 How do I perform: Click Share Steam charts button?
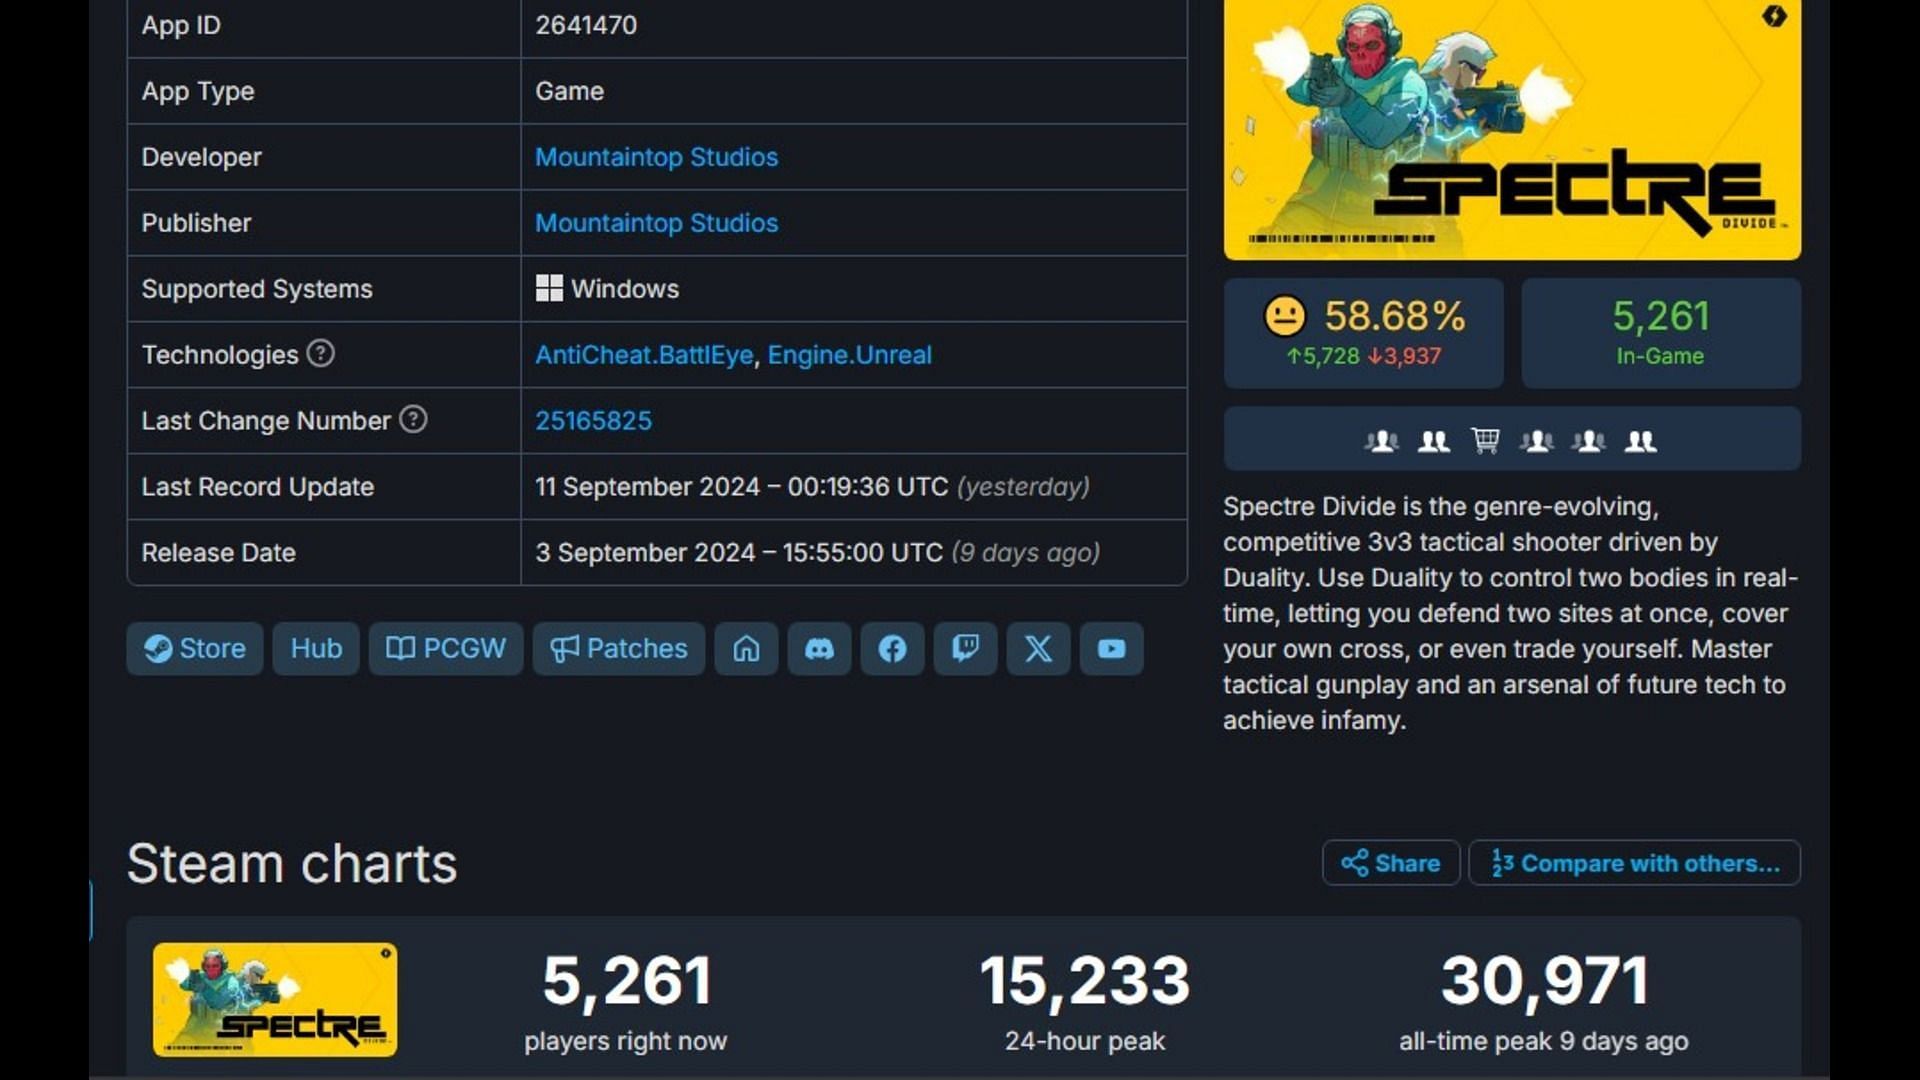coord(1390,862)
